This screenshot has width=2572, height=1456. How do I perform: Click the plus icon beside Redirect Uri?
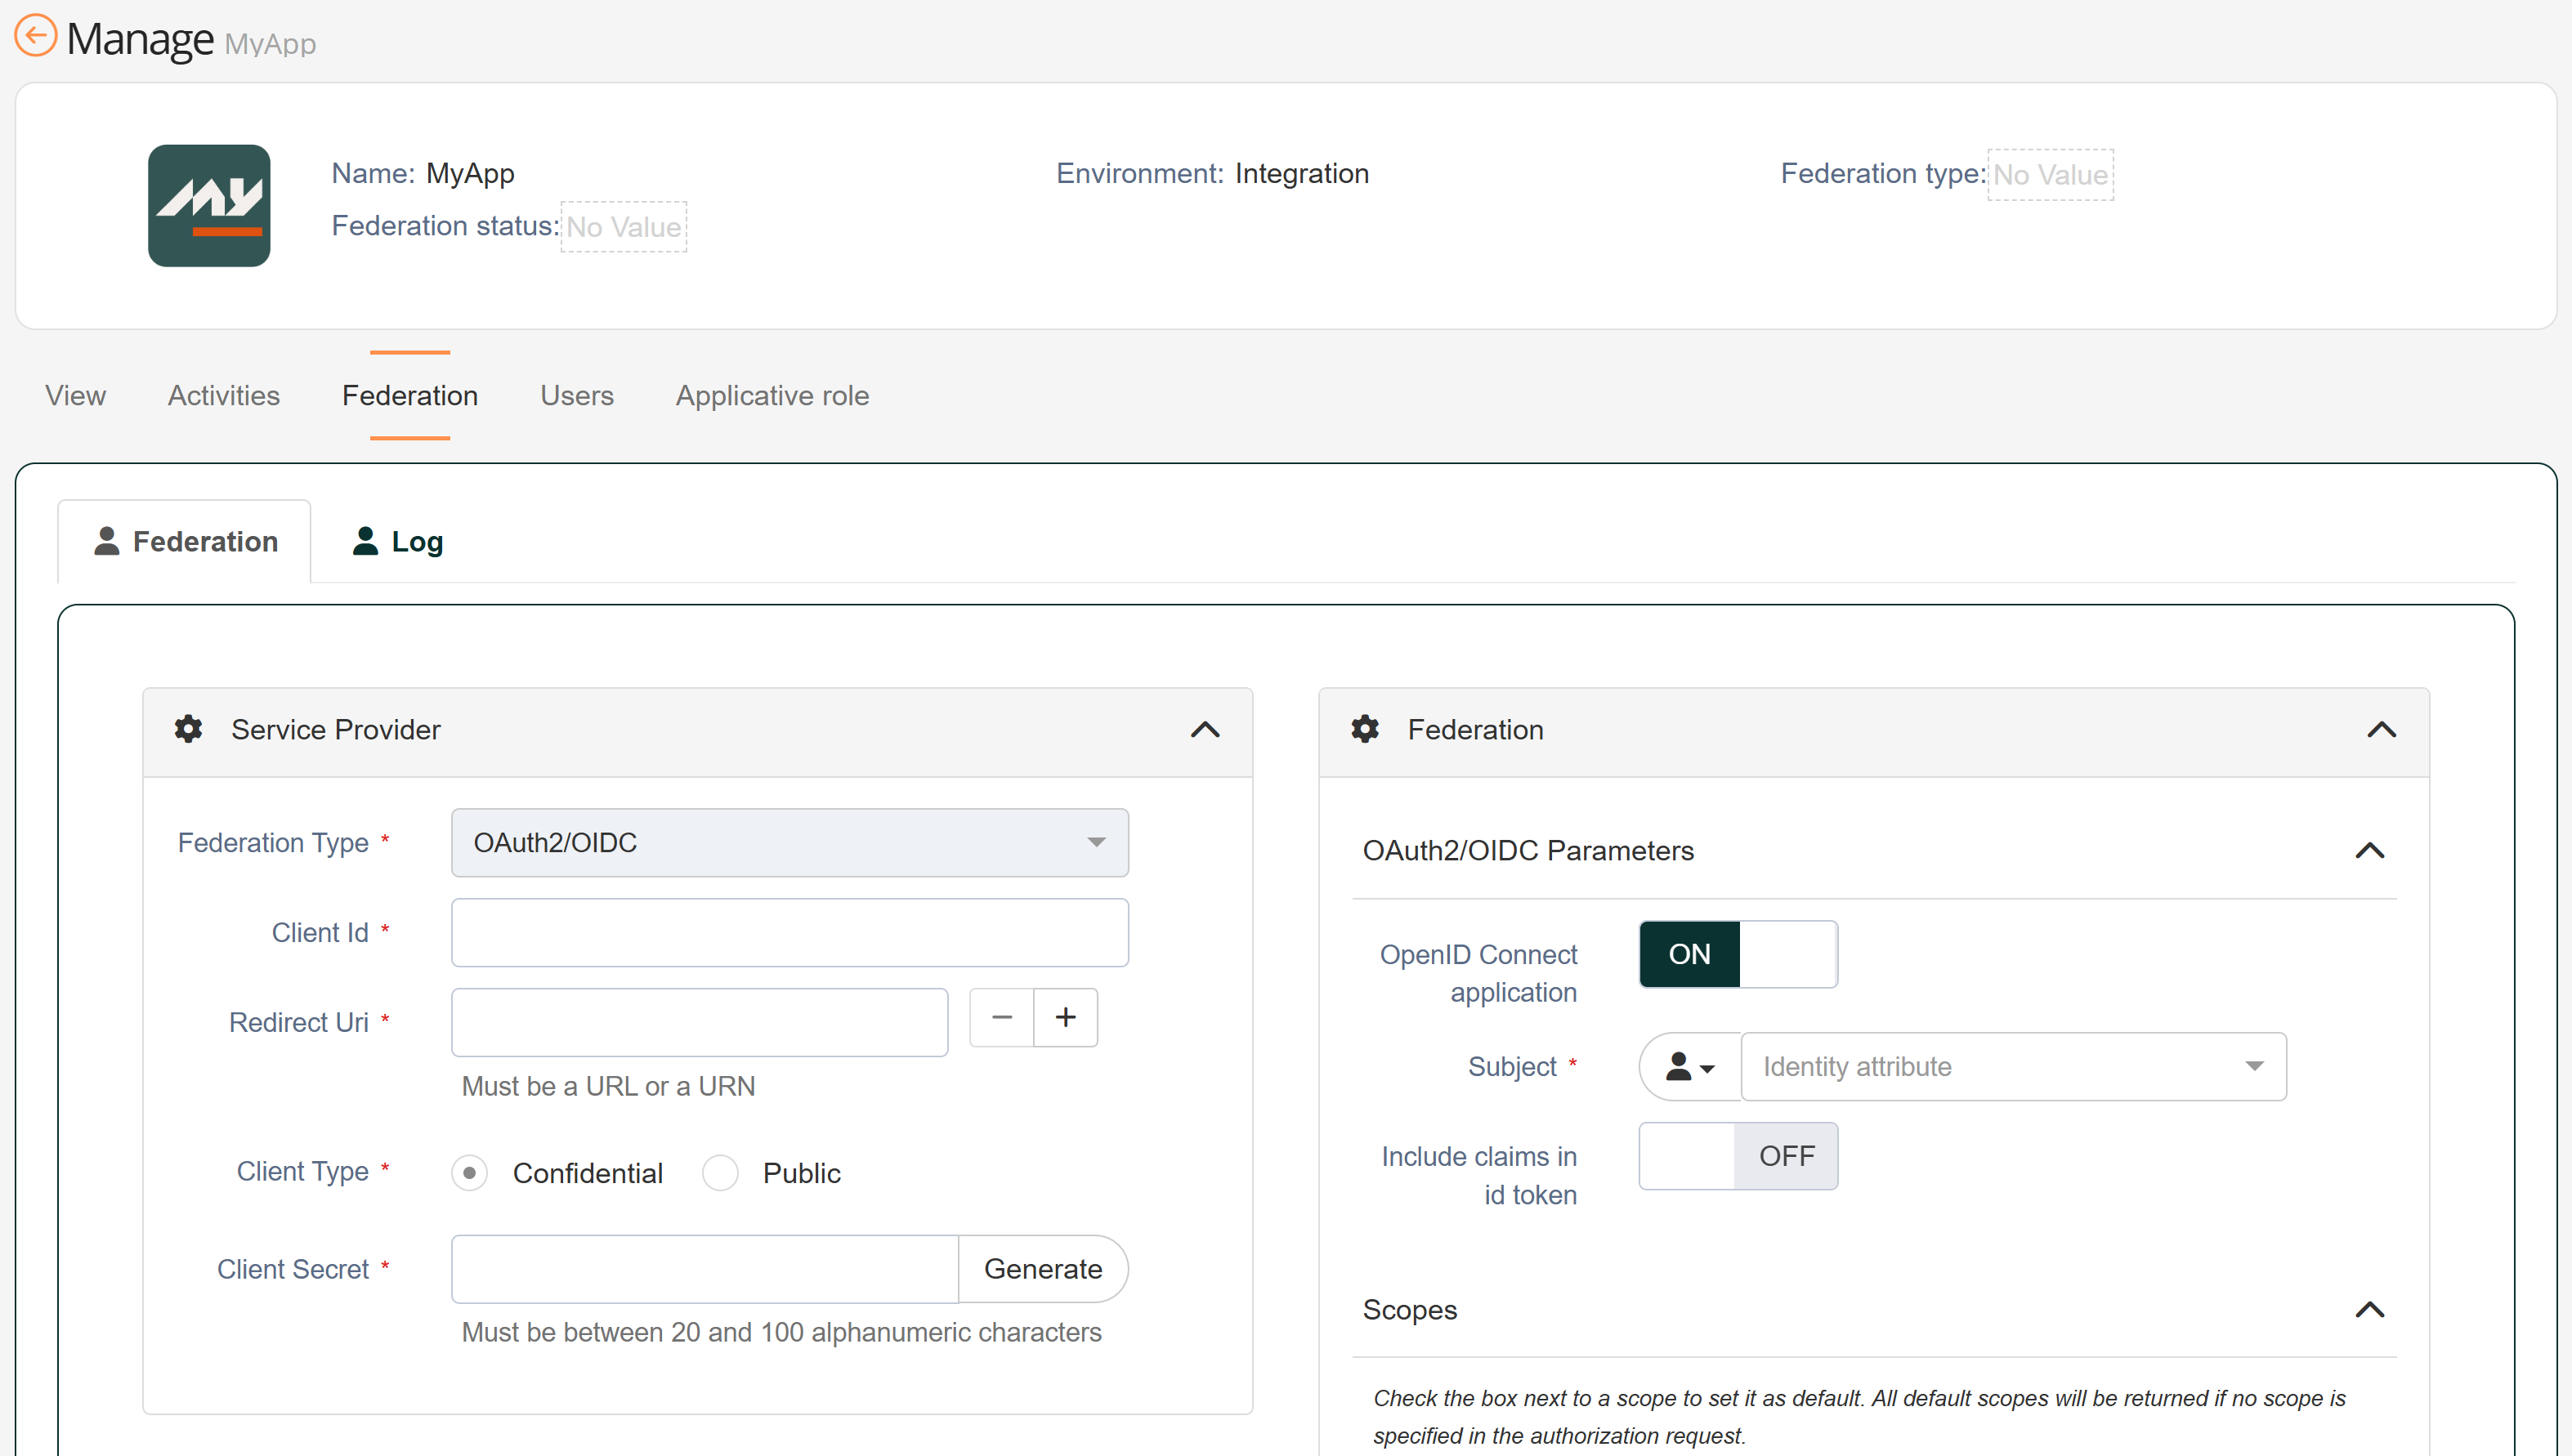pos(1065,1017)
